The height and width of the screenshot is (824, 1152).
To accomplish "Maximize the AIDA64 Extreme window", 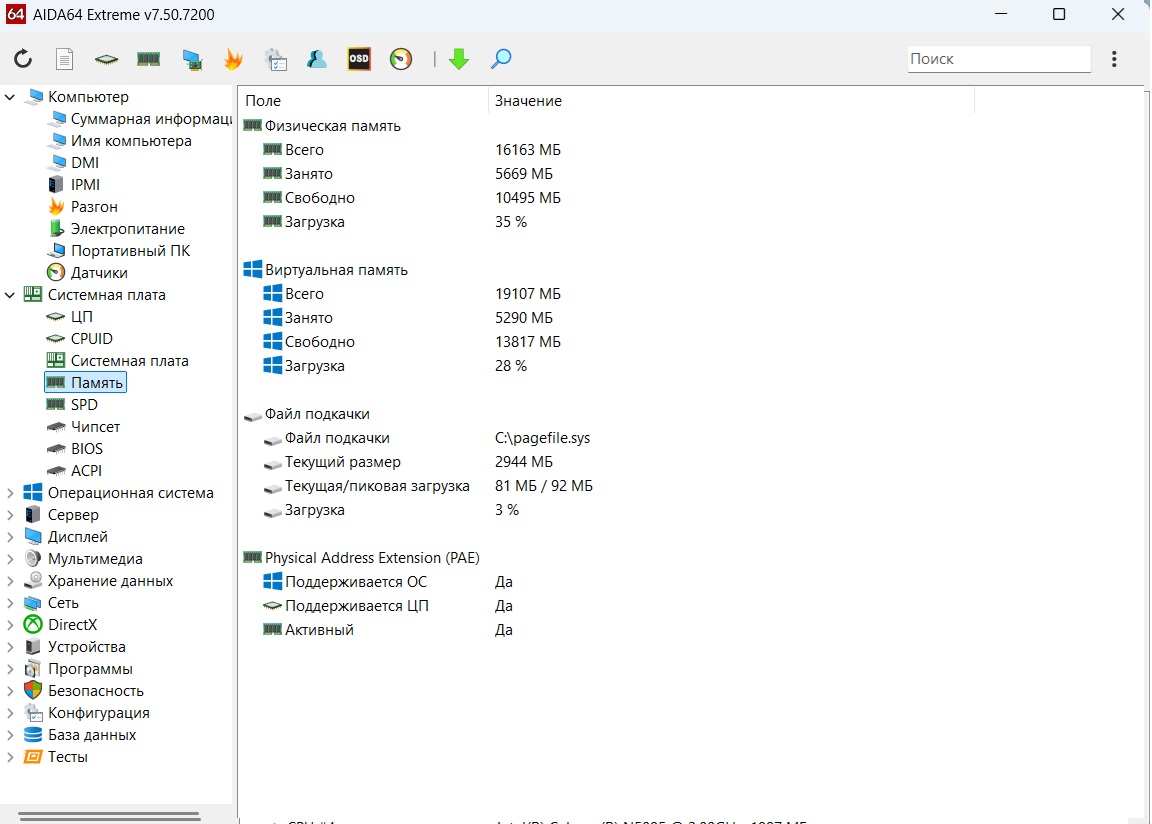I will pos(1059,14).
